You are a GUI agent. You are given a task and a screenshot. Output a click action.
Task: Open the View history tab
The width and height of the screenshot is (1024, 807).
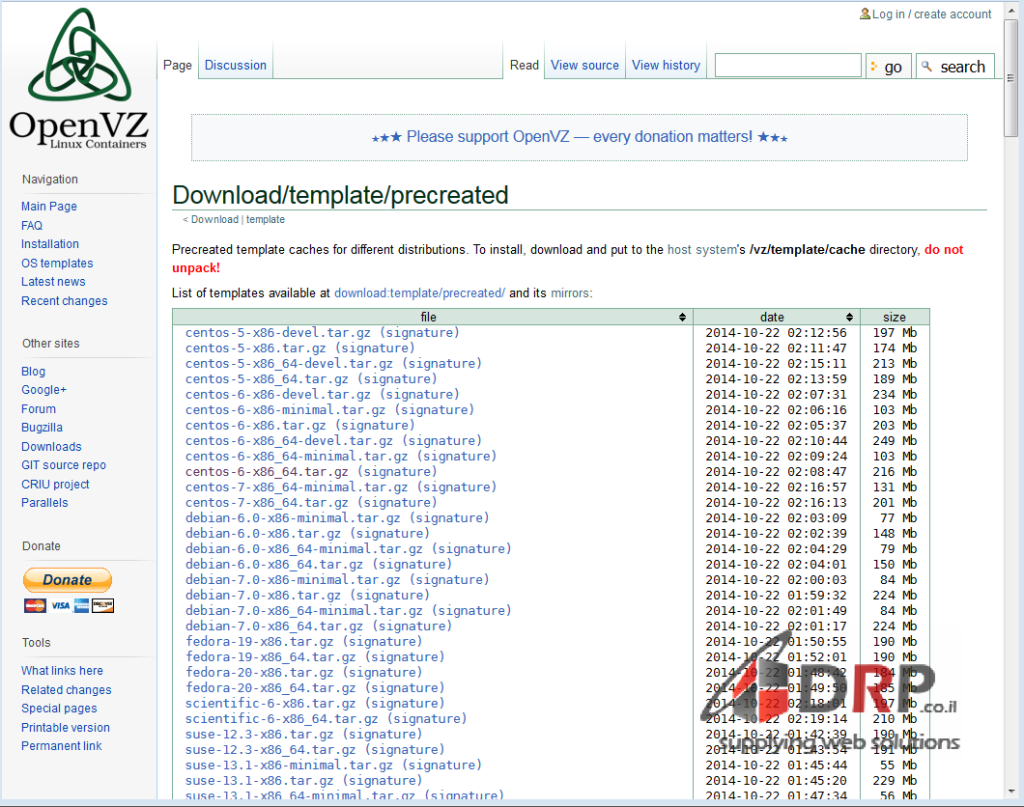[x=666, y=64]
